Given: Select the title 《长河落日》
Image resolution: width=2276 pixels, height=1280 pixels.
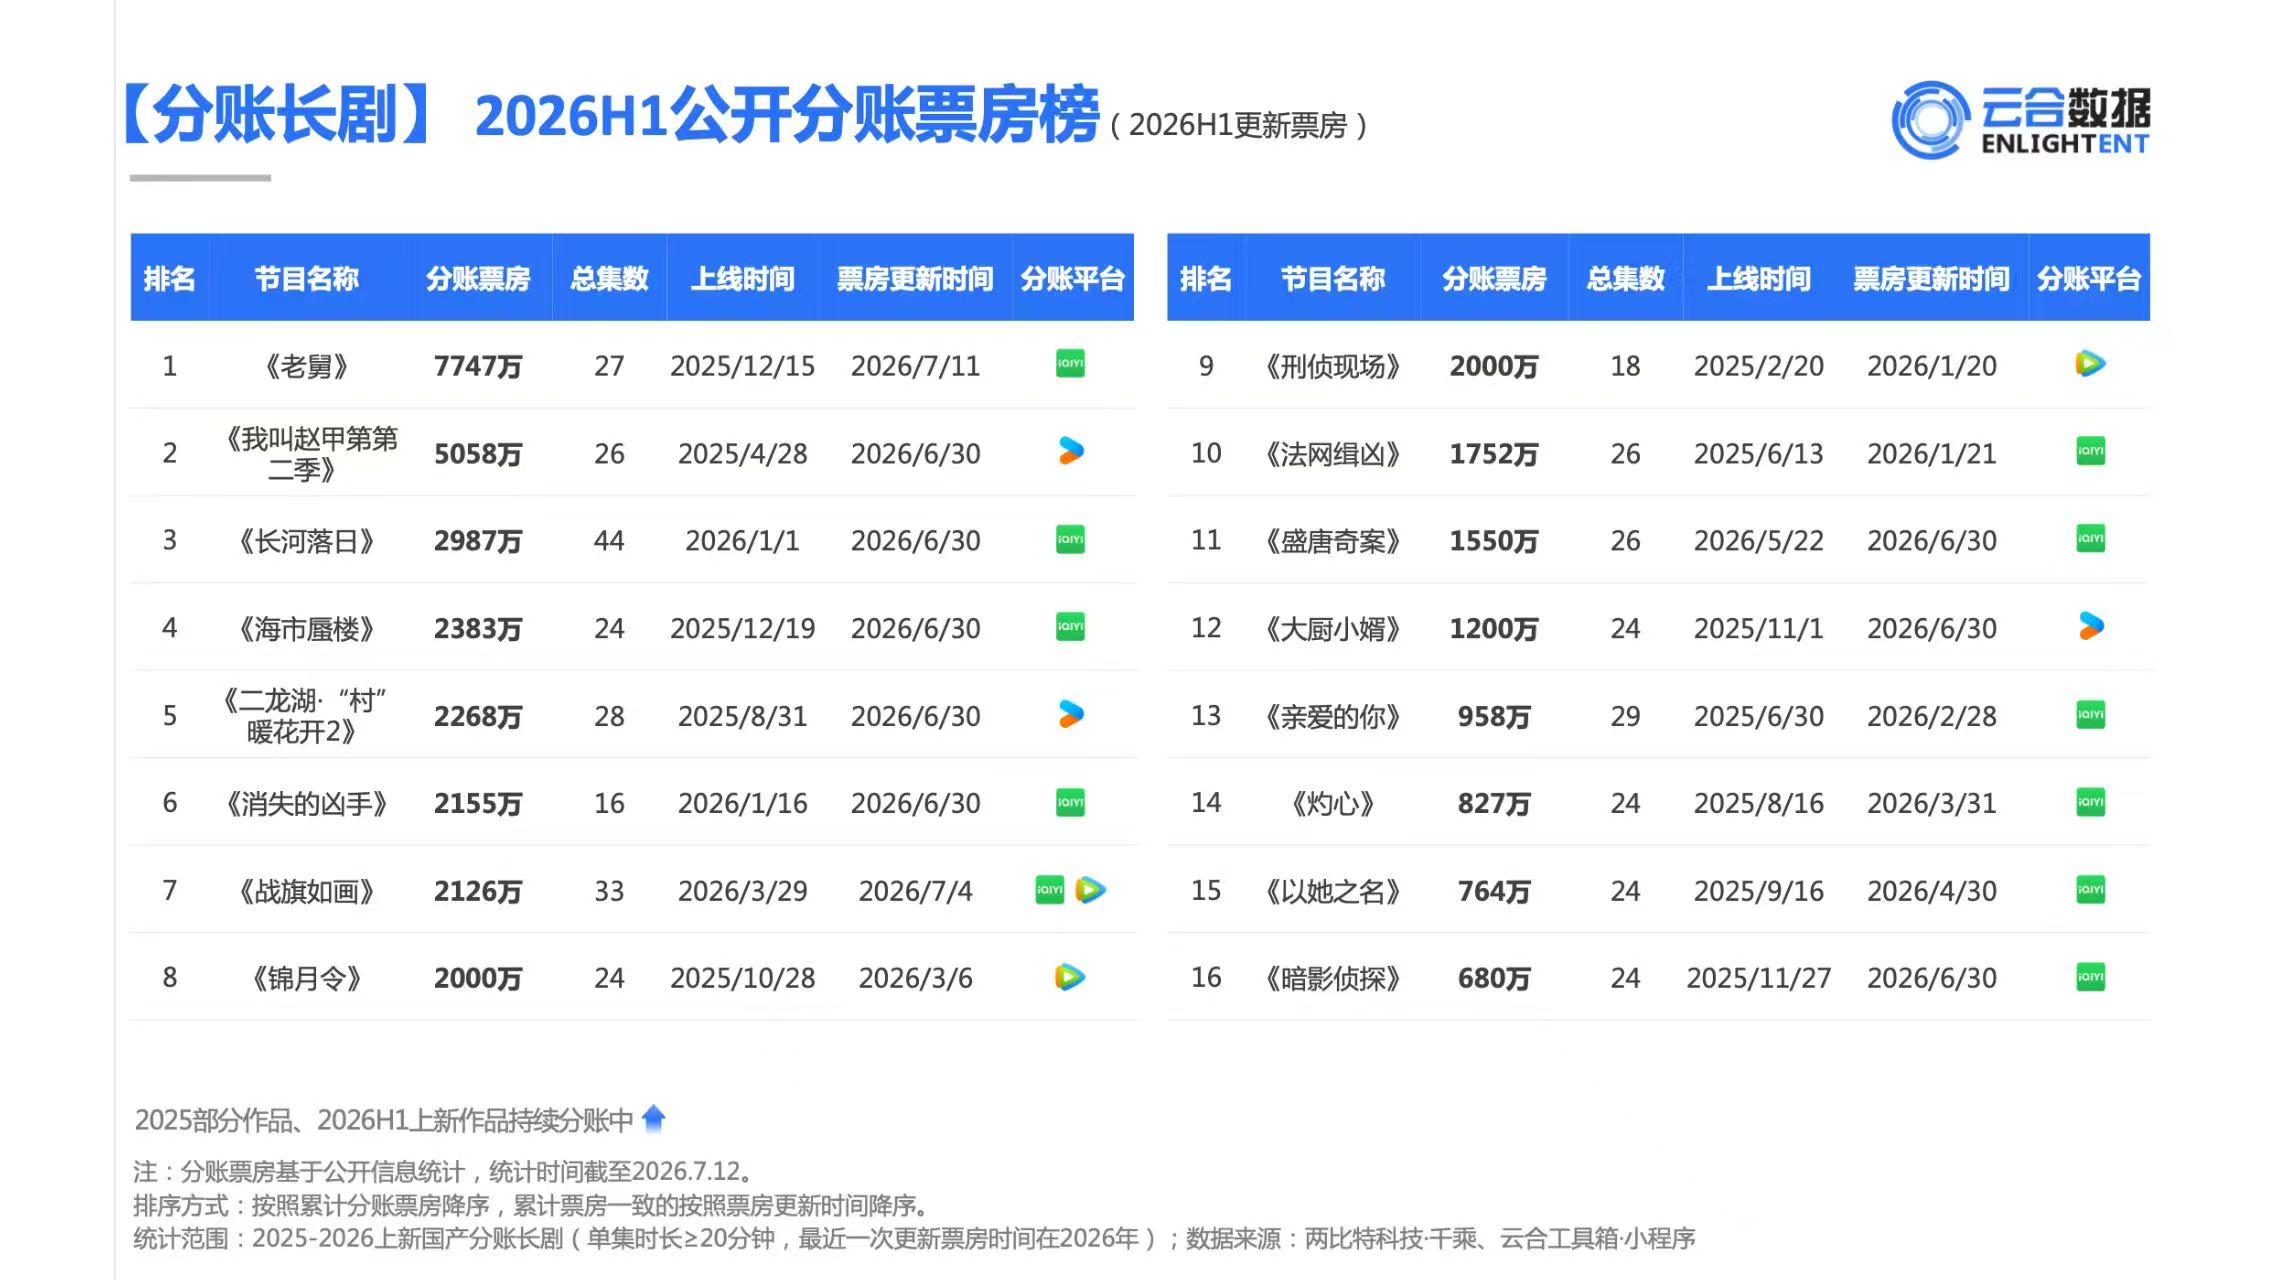Looking at the screenshot, I should [x=306, y=541].
